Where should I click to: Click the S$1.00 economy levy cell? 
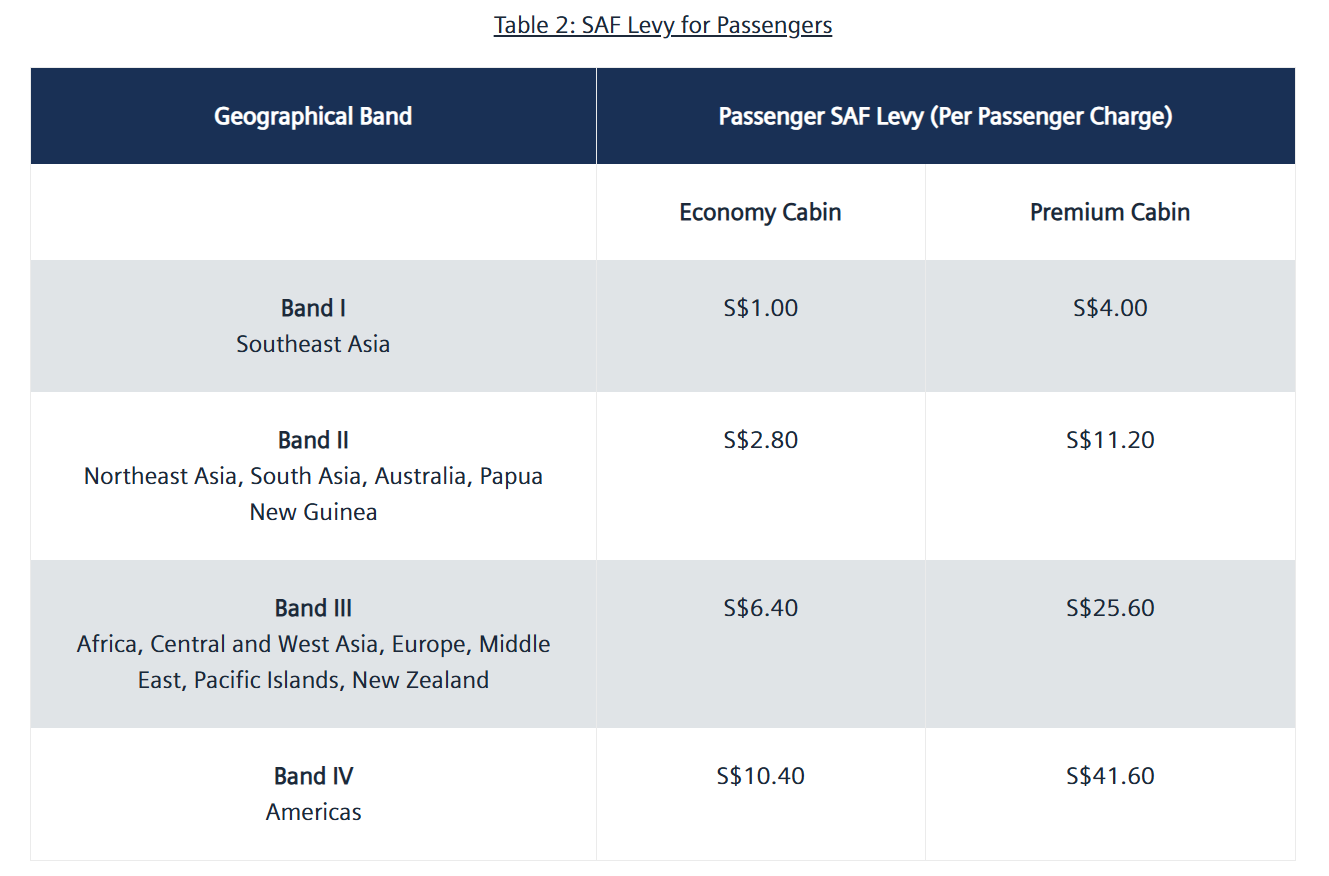[760, 308]
